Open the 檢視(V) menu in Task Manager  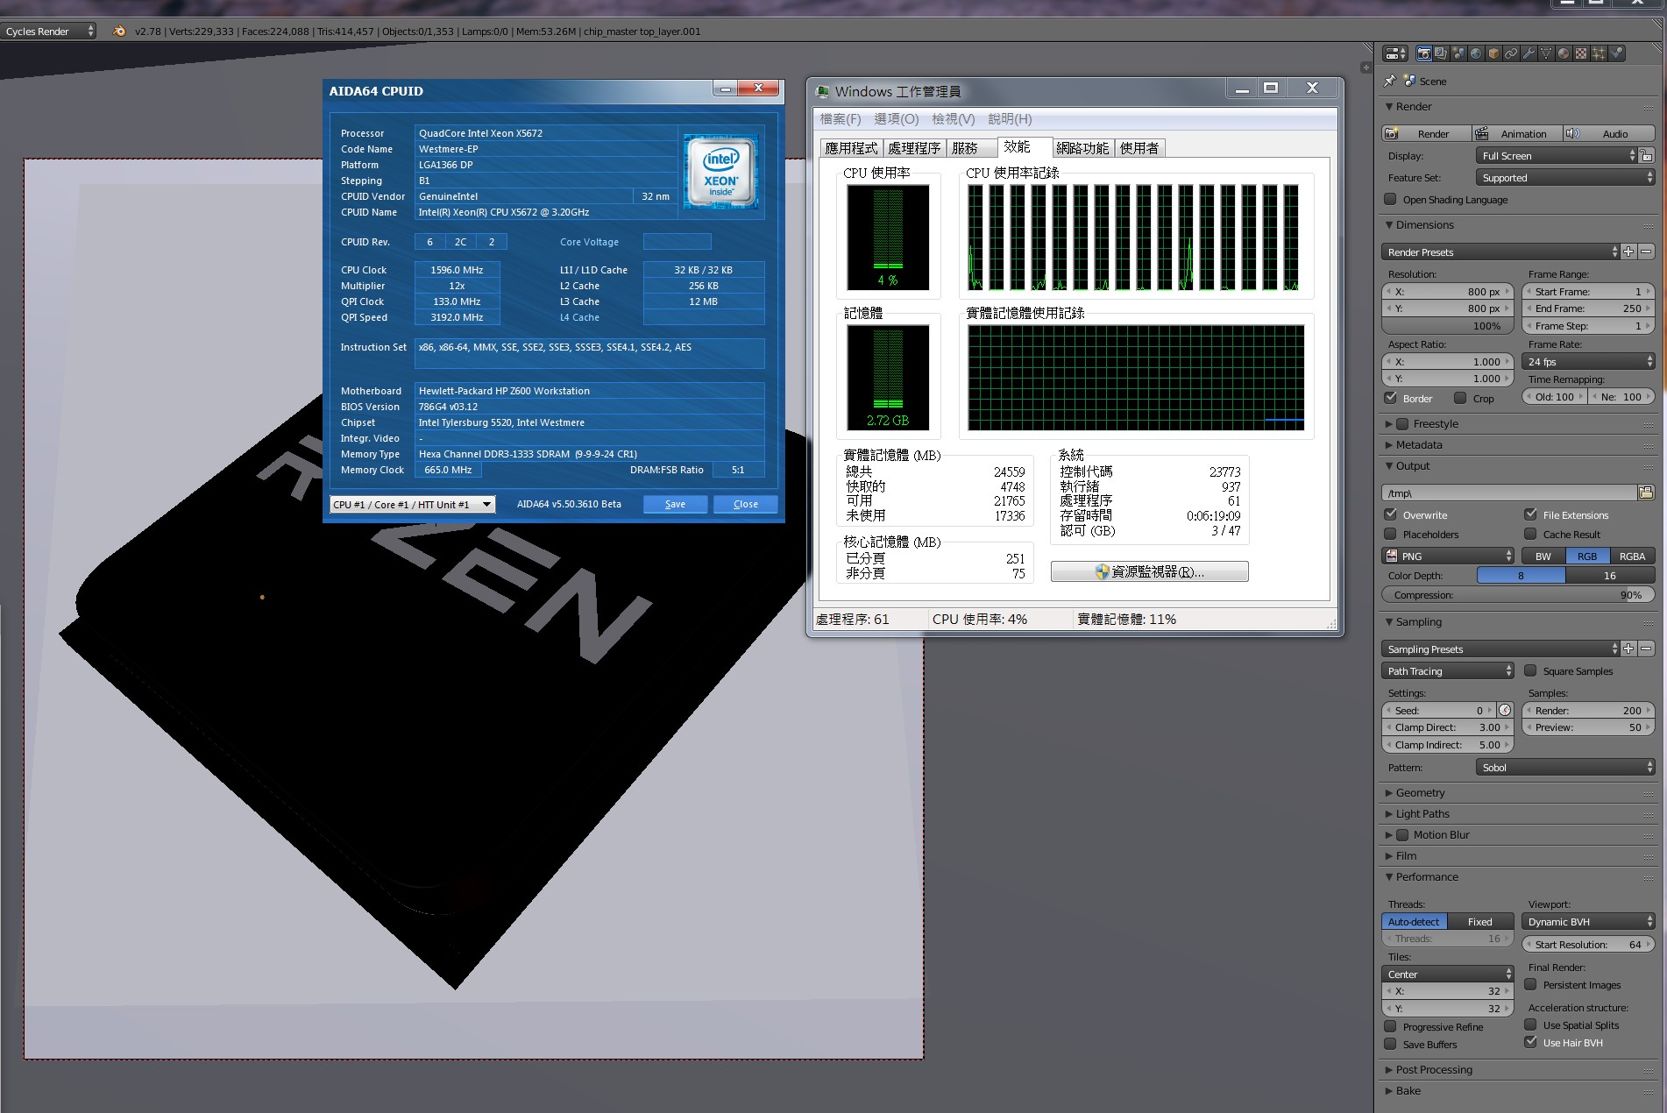(x=952, y=119)
